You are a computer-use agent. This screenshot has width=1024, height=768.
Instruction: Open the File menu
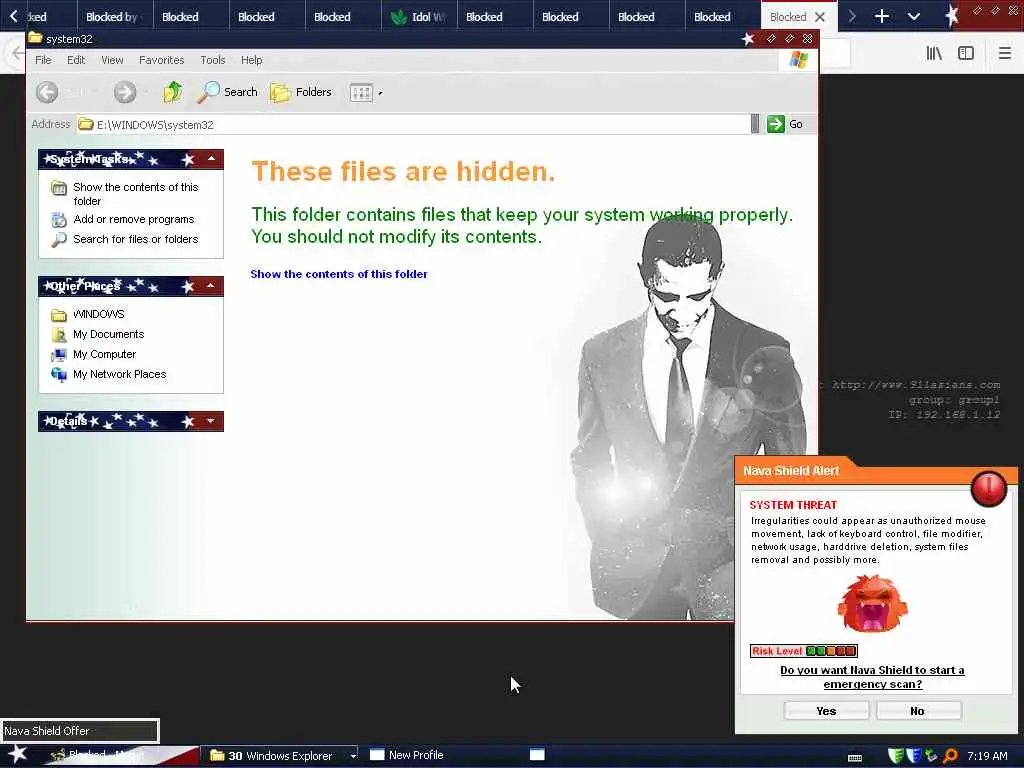[x=43, y=60]
